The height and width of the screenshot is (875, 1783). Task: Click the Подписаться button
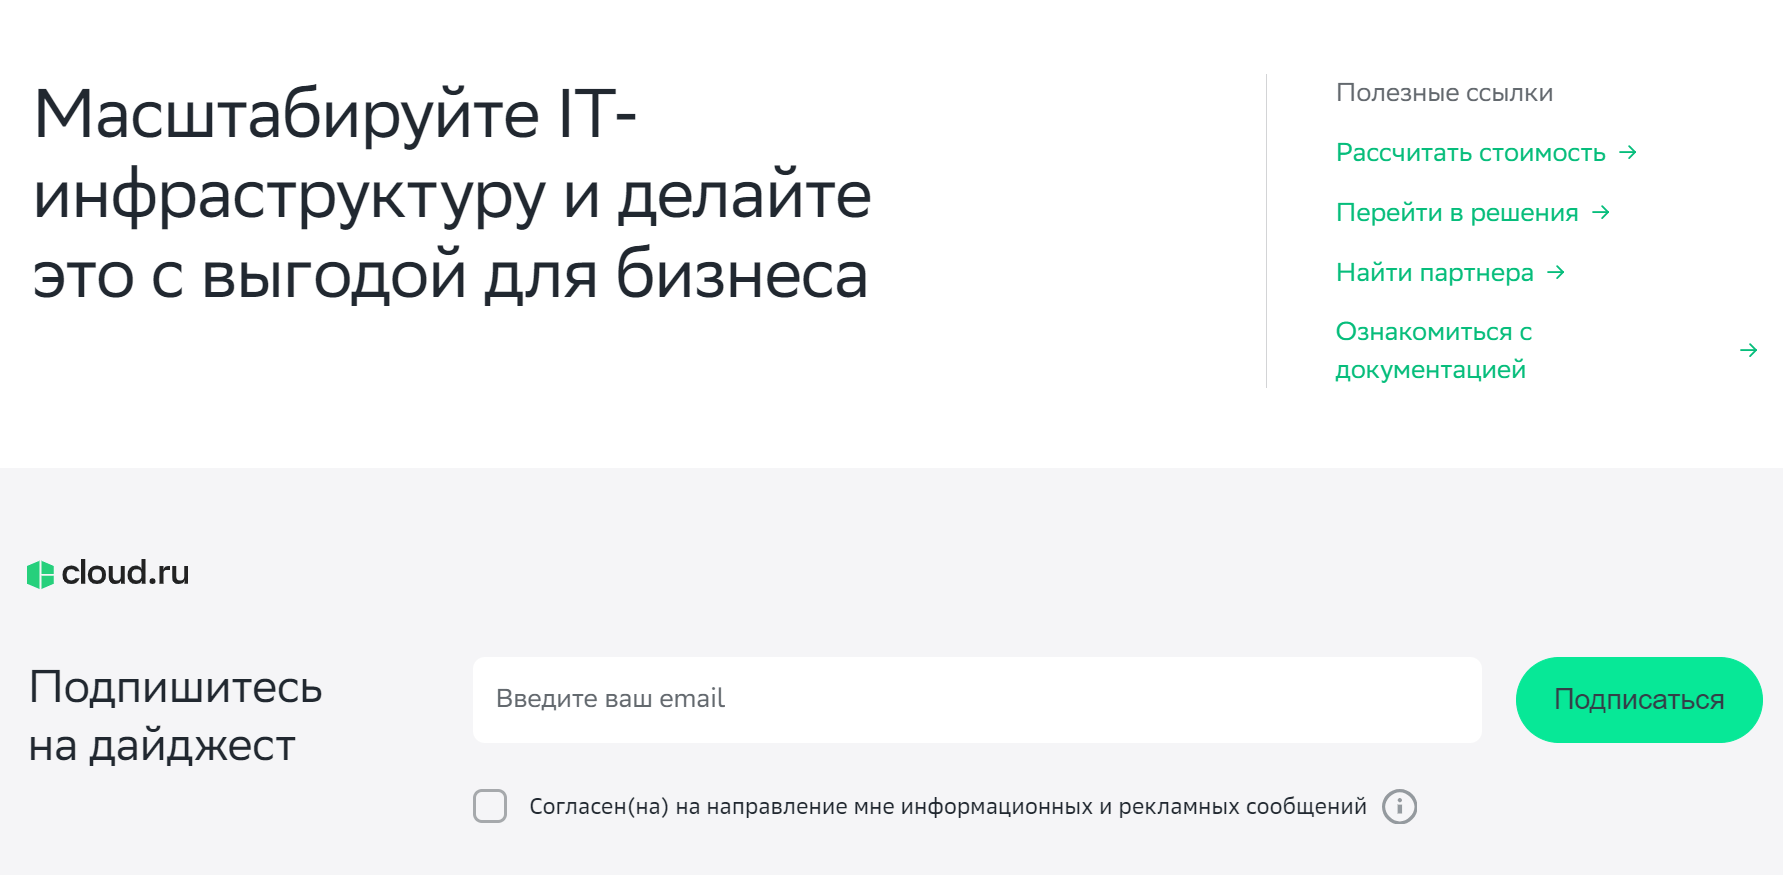[1639, 700]
